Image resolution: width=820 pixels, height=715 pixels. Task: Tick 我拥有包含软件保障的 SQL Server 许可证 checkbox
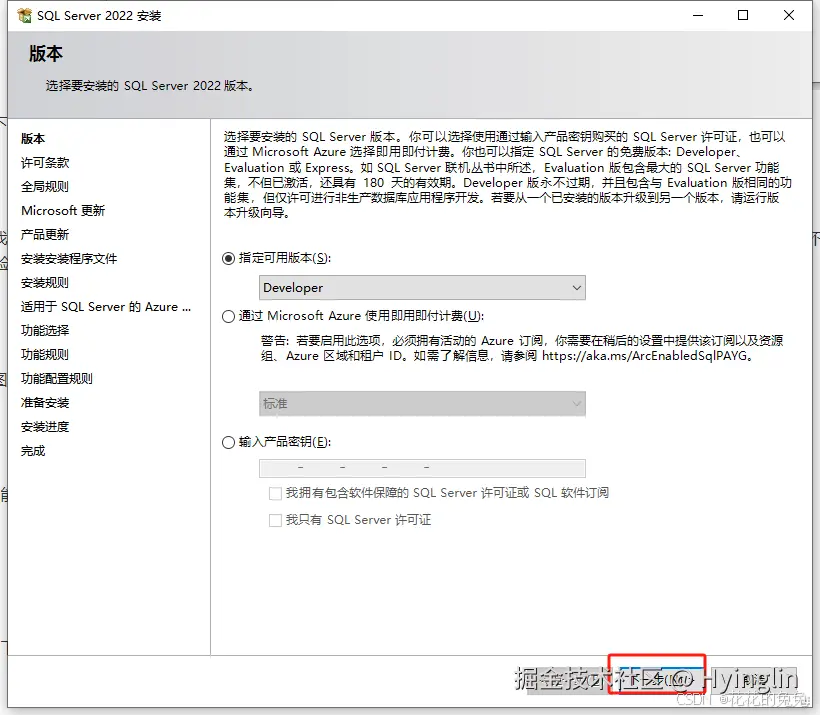click(275, 493)
